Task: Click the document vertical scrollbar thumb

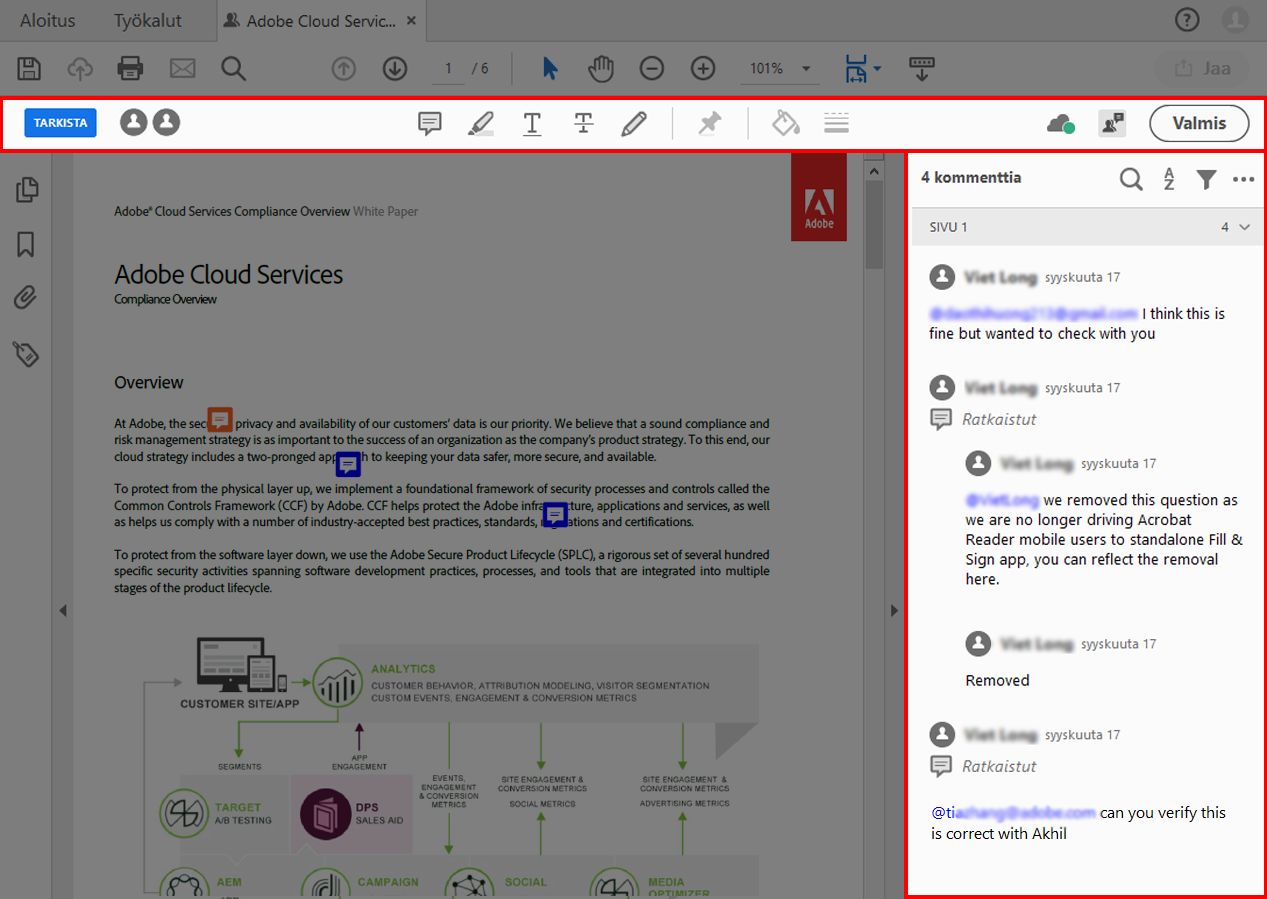Action: [x=873, y=225]
